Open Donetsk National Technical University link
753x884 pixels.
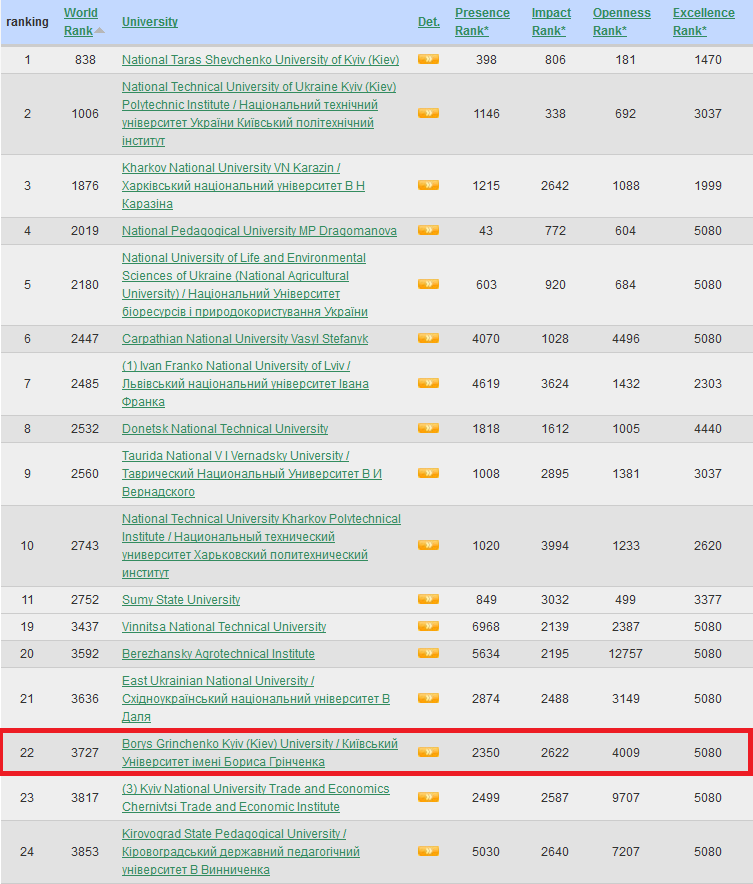tap(225, 429)
